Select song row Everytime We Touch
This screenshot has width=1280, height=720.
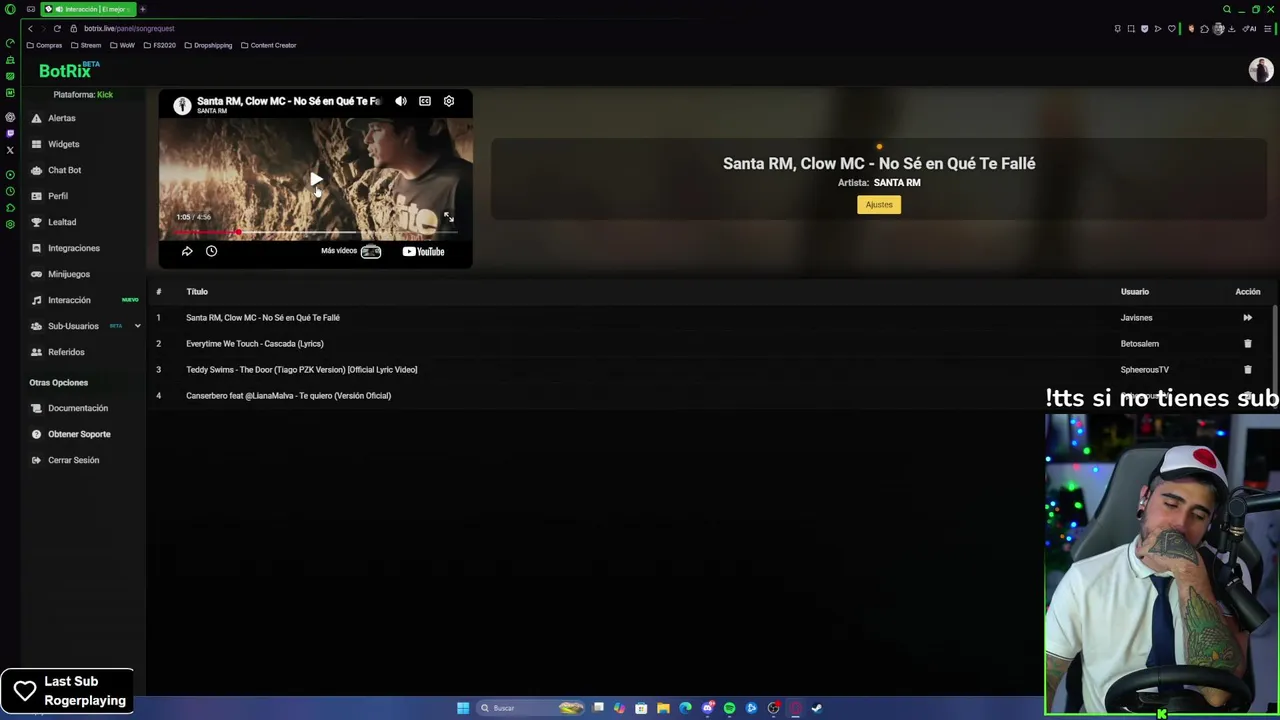point(710,344)
